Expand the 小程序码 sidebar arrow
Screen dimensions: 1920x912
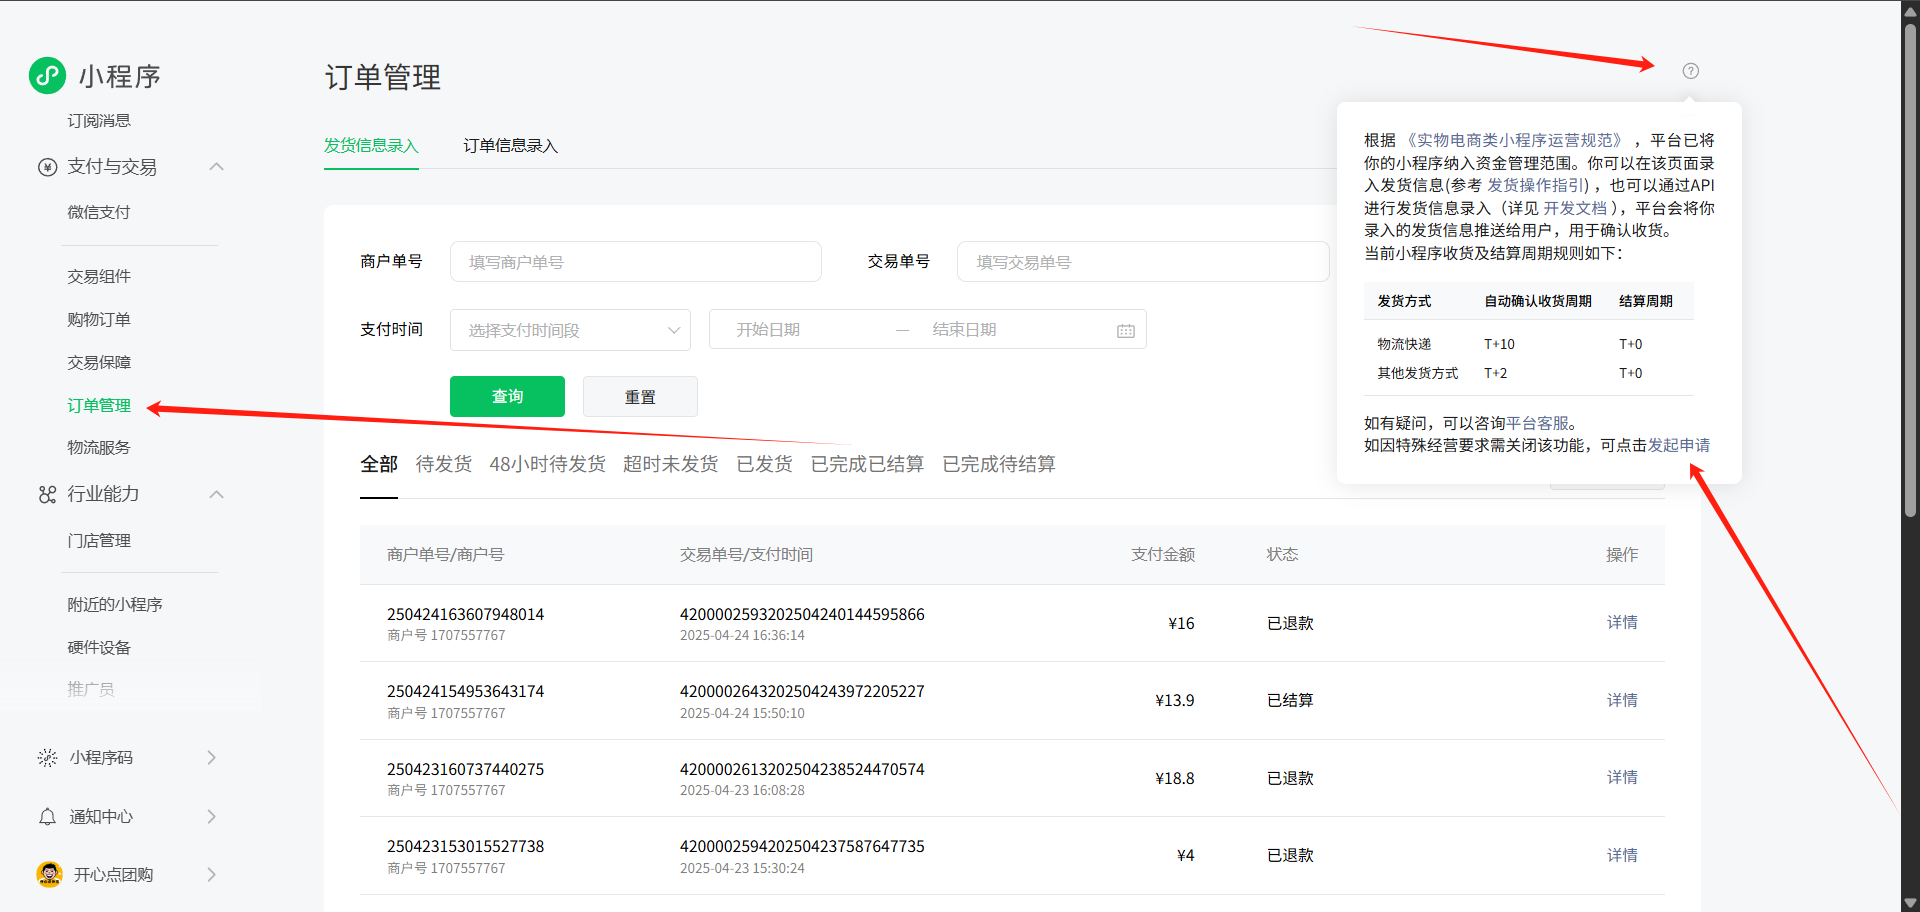point(211,758)
